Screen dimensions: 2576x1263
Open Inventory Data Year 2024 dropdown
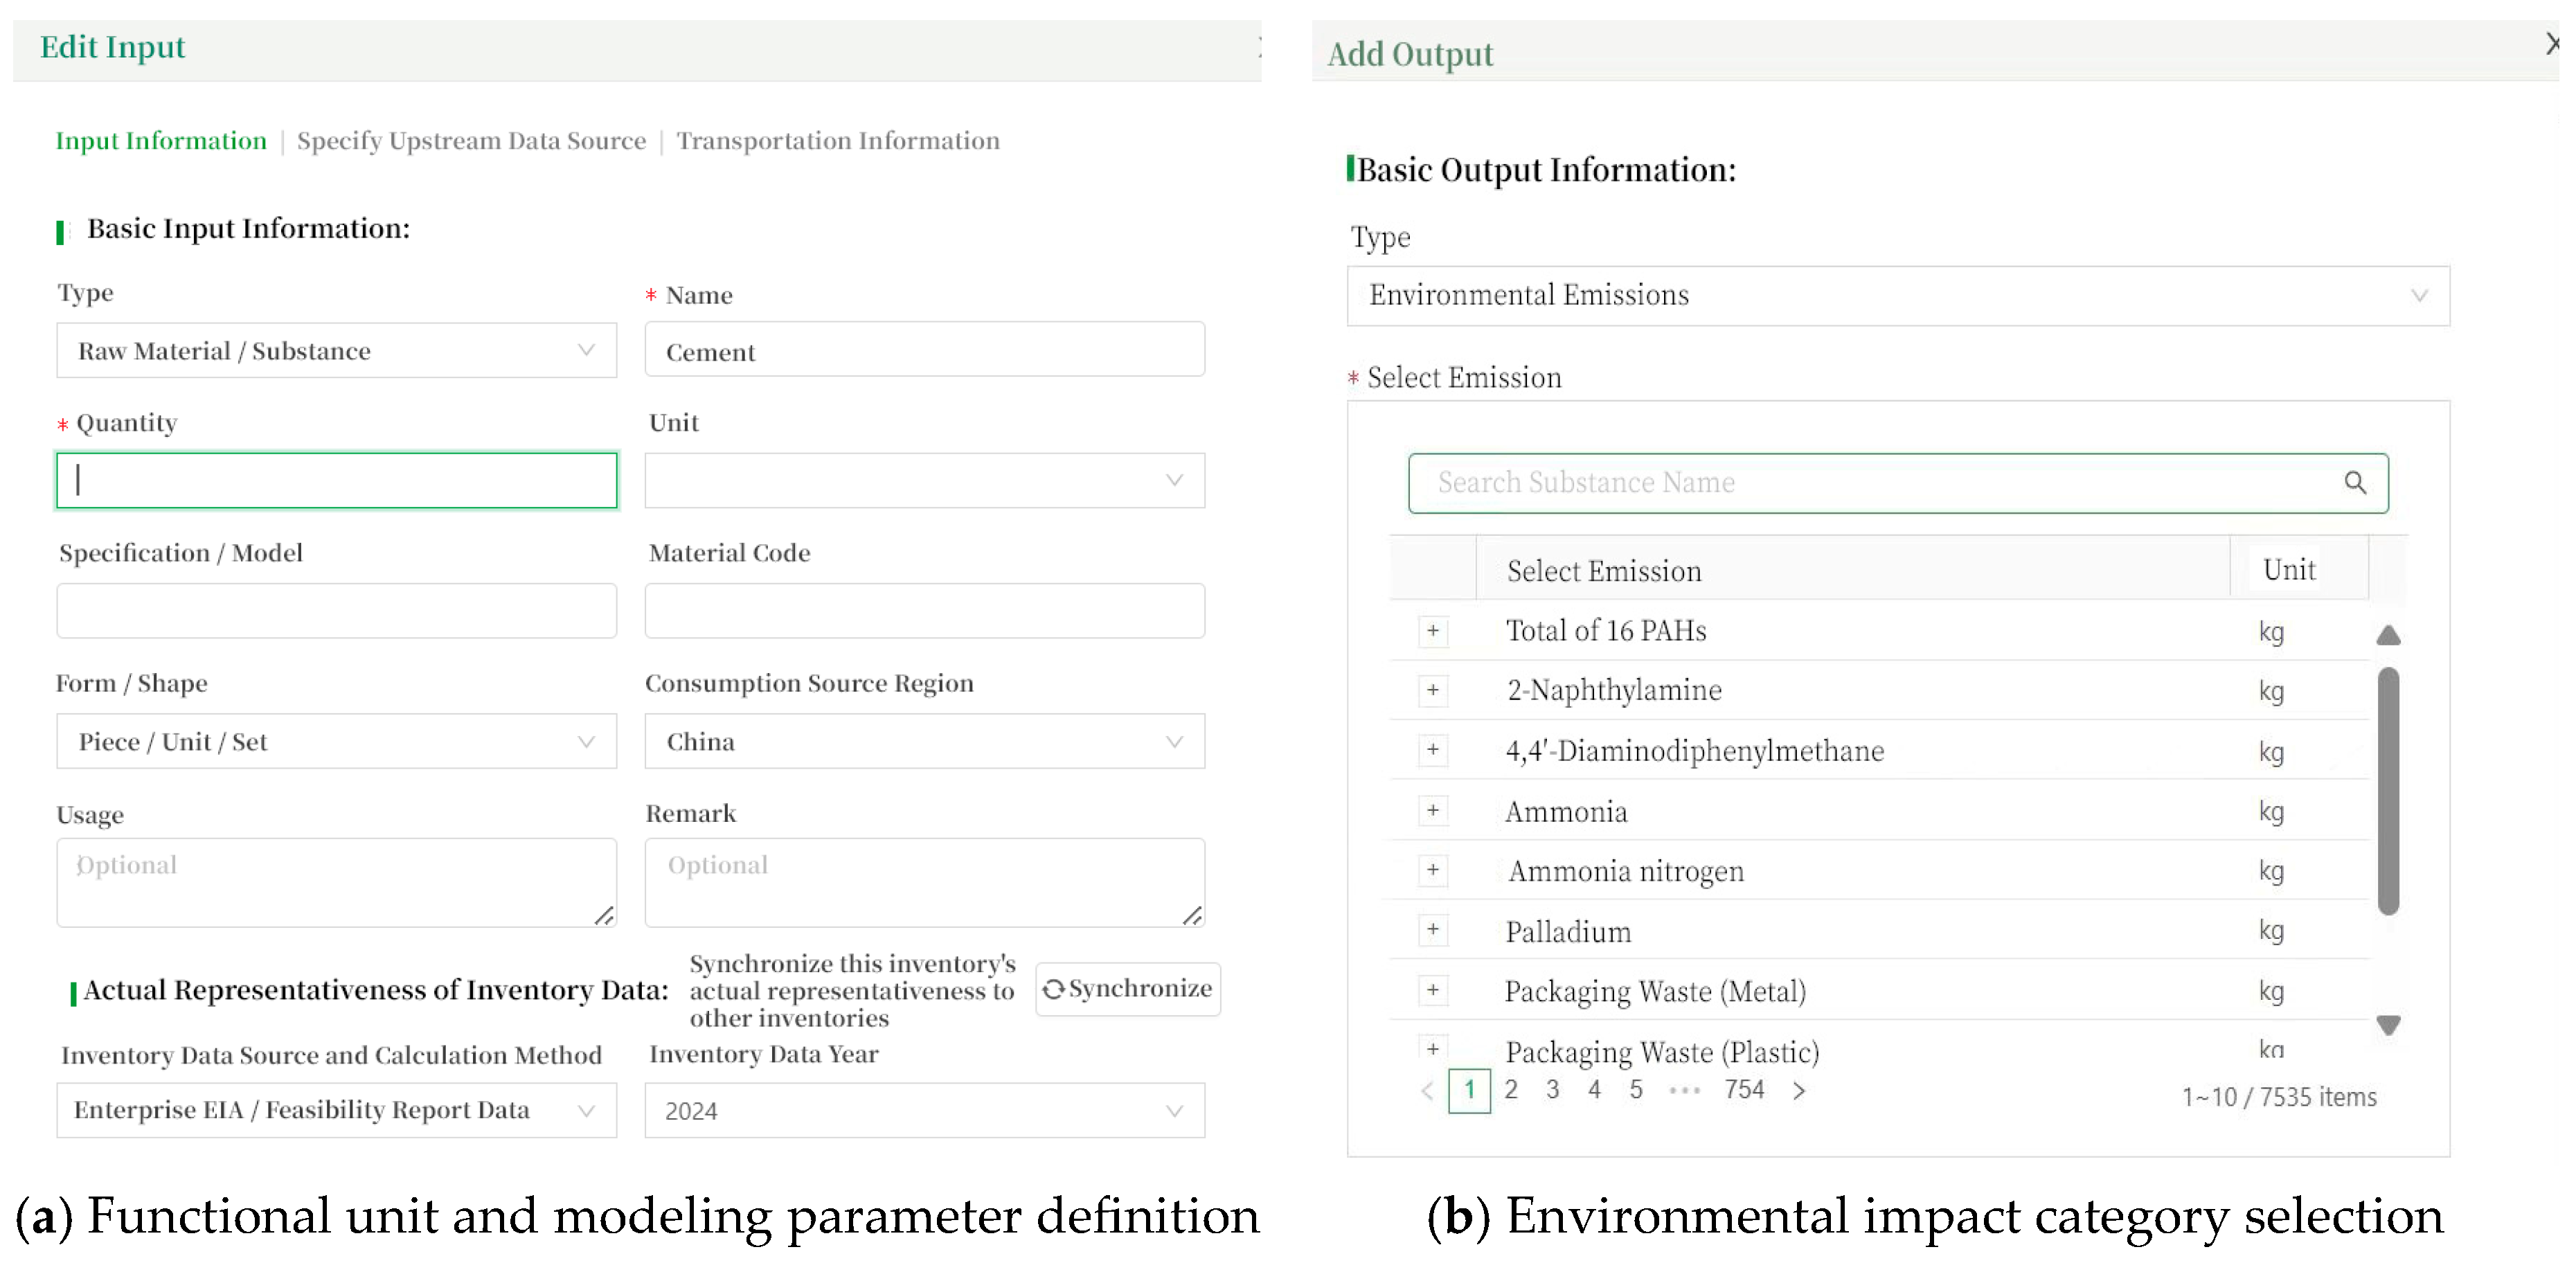click(924, 1110)
